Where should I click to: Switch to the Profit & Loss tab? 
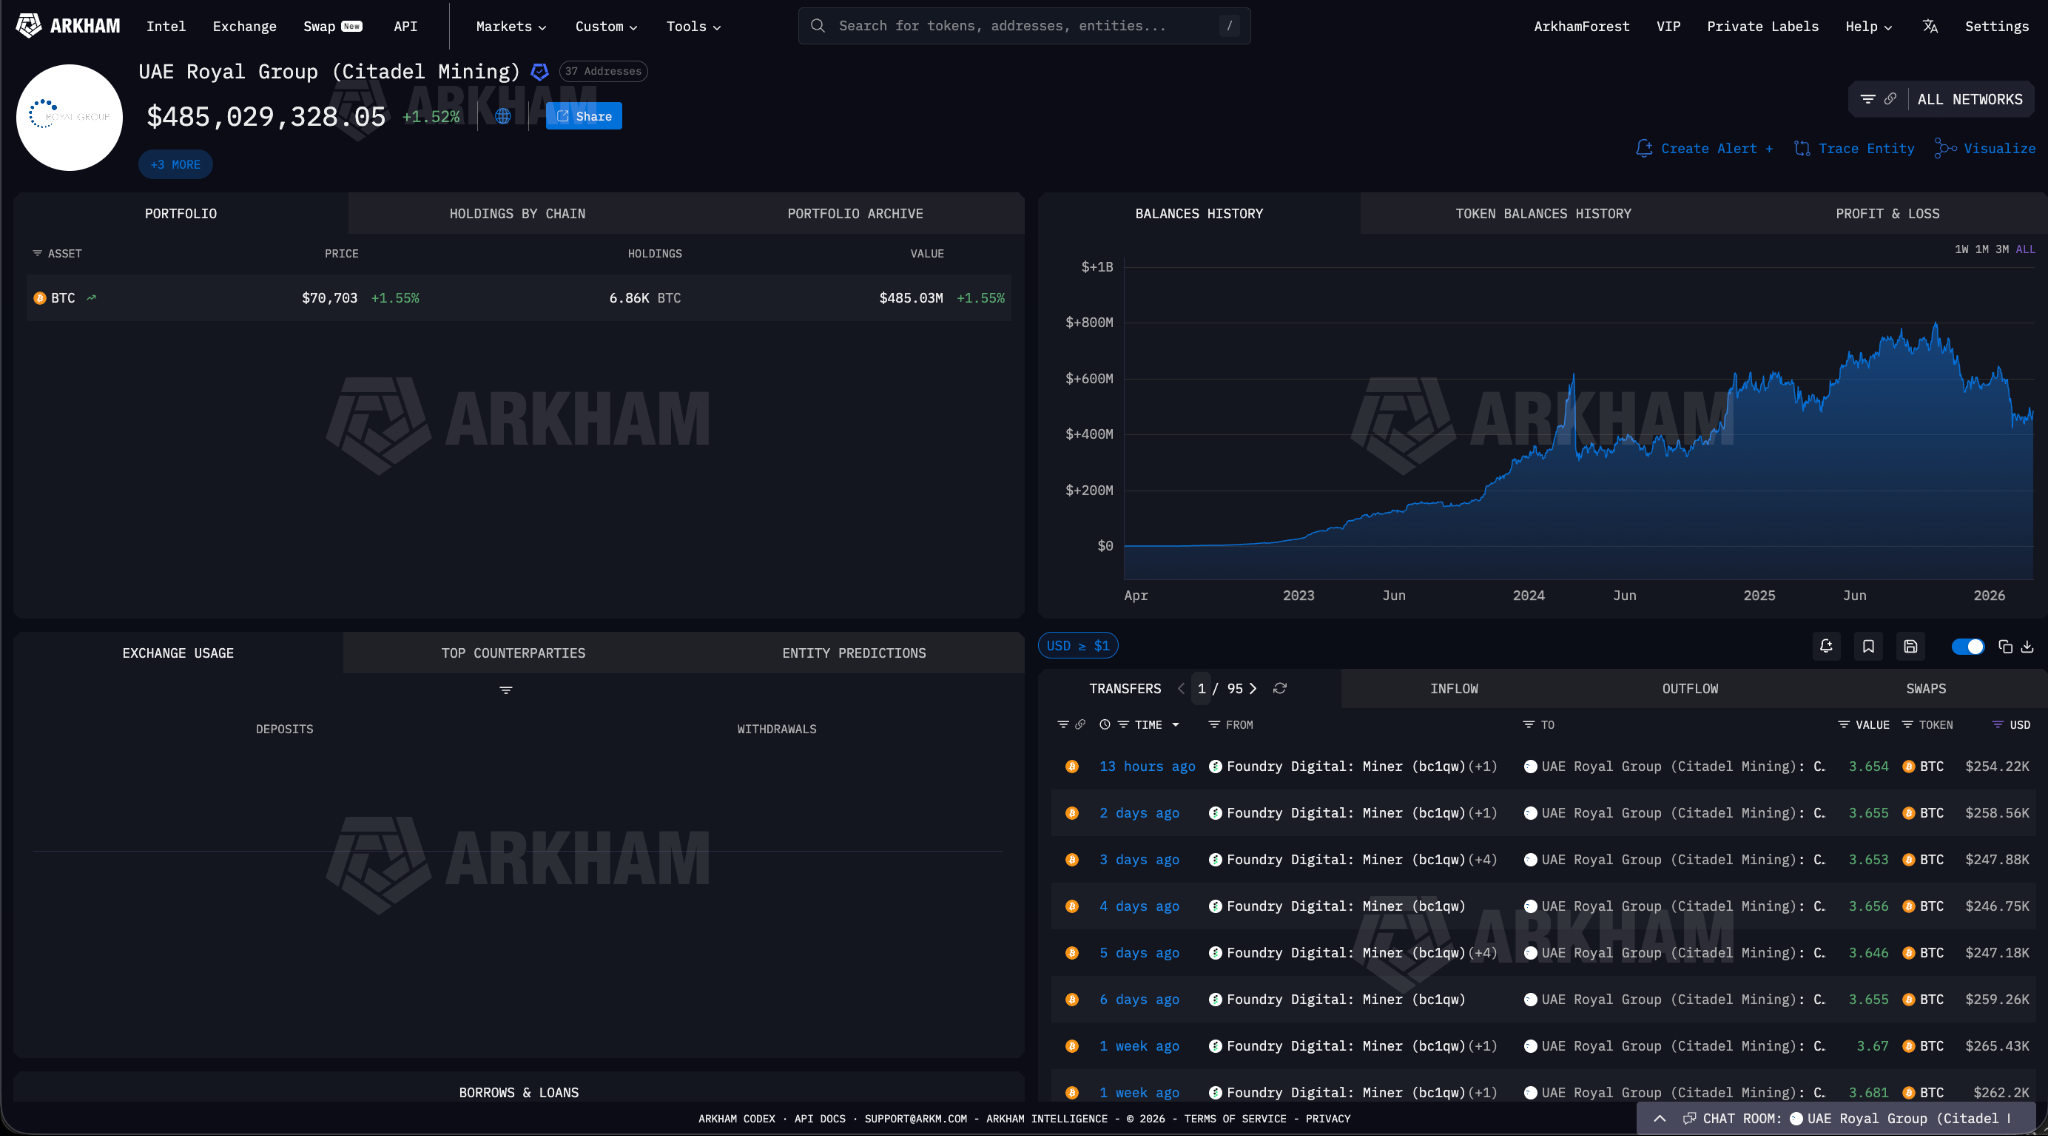click(1886, 213)
